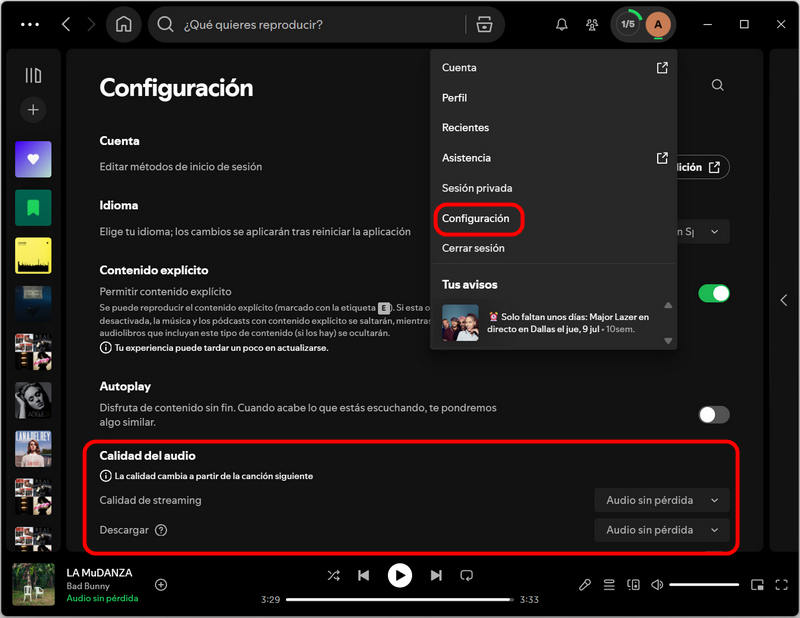Create a new playlist with plus button
The width and height of the screenshot is (800, 618).
(33, 110)
